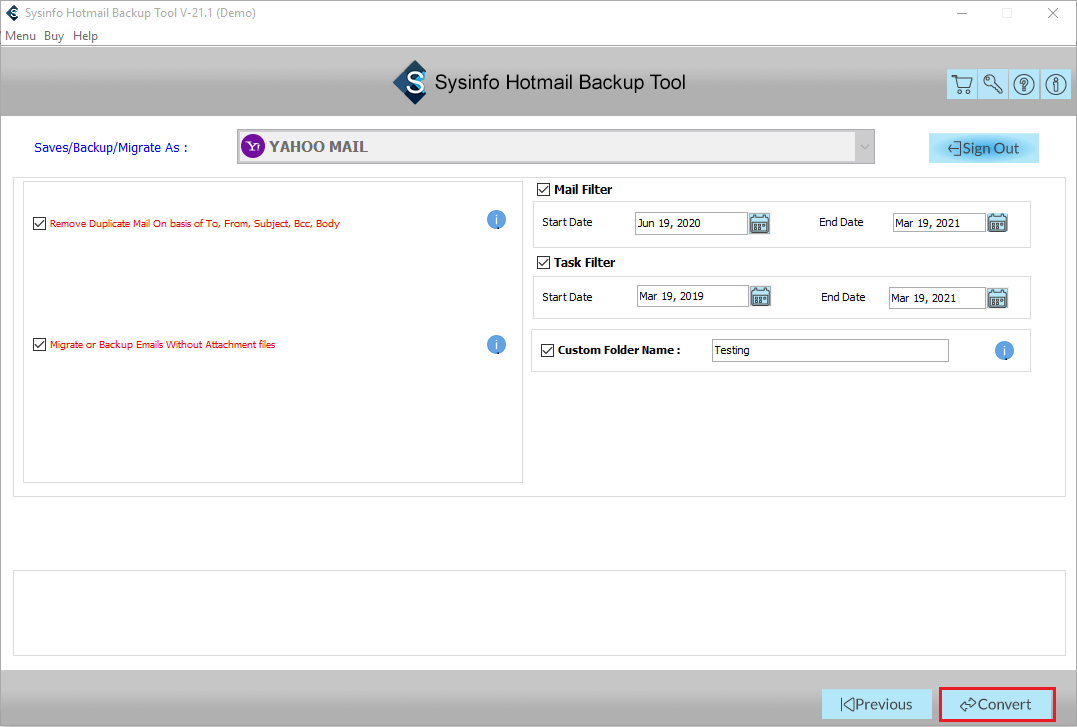Uncheck the Mail Filter checkbox

(x=543, y=190)
